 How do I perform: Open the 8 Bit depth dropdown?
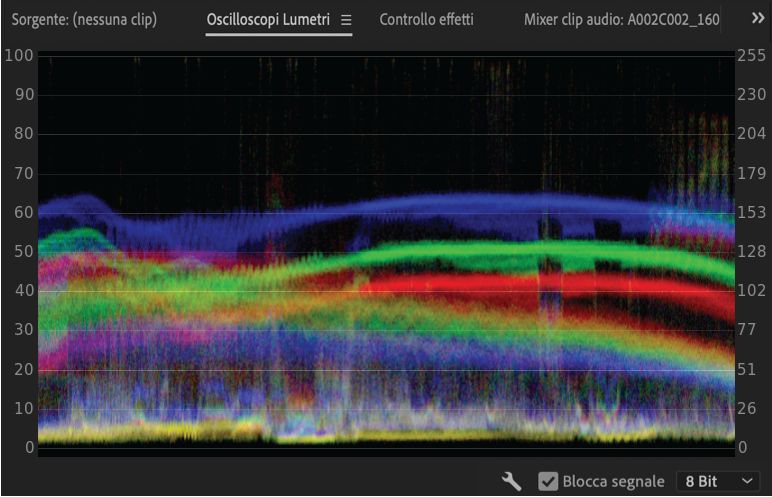click(x=718, y=481)
